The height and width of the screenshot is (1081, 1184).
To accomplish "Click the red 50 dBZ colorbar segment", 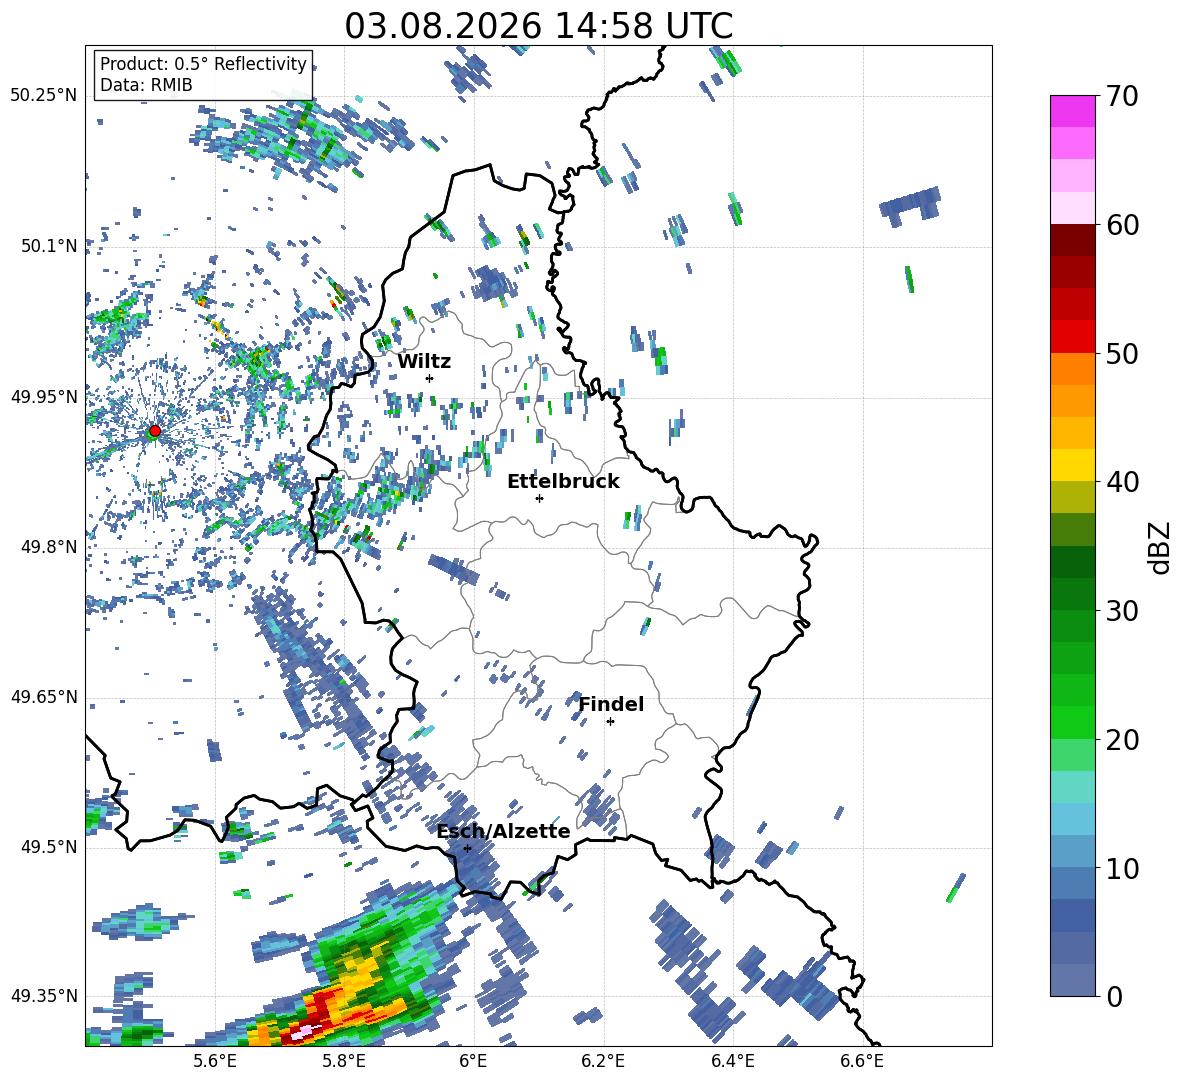I will pyautogui.click(x=1072, y=337).
